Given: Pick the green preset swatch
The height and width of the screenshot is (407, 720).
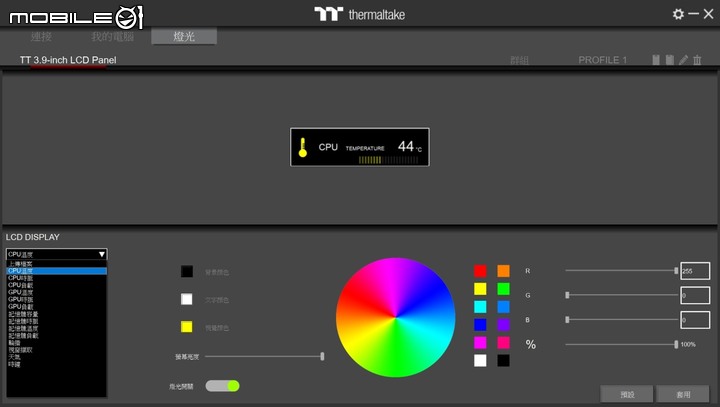Looking at the screenshot, I should point(503,288).
